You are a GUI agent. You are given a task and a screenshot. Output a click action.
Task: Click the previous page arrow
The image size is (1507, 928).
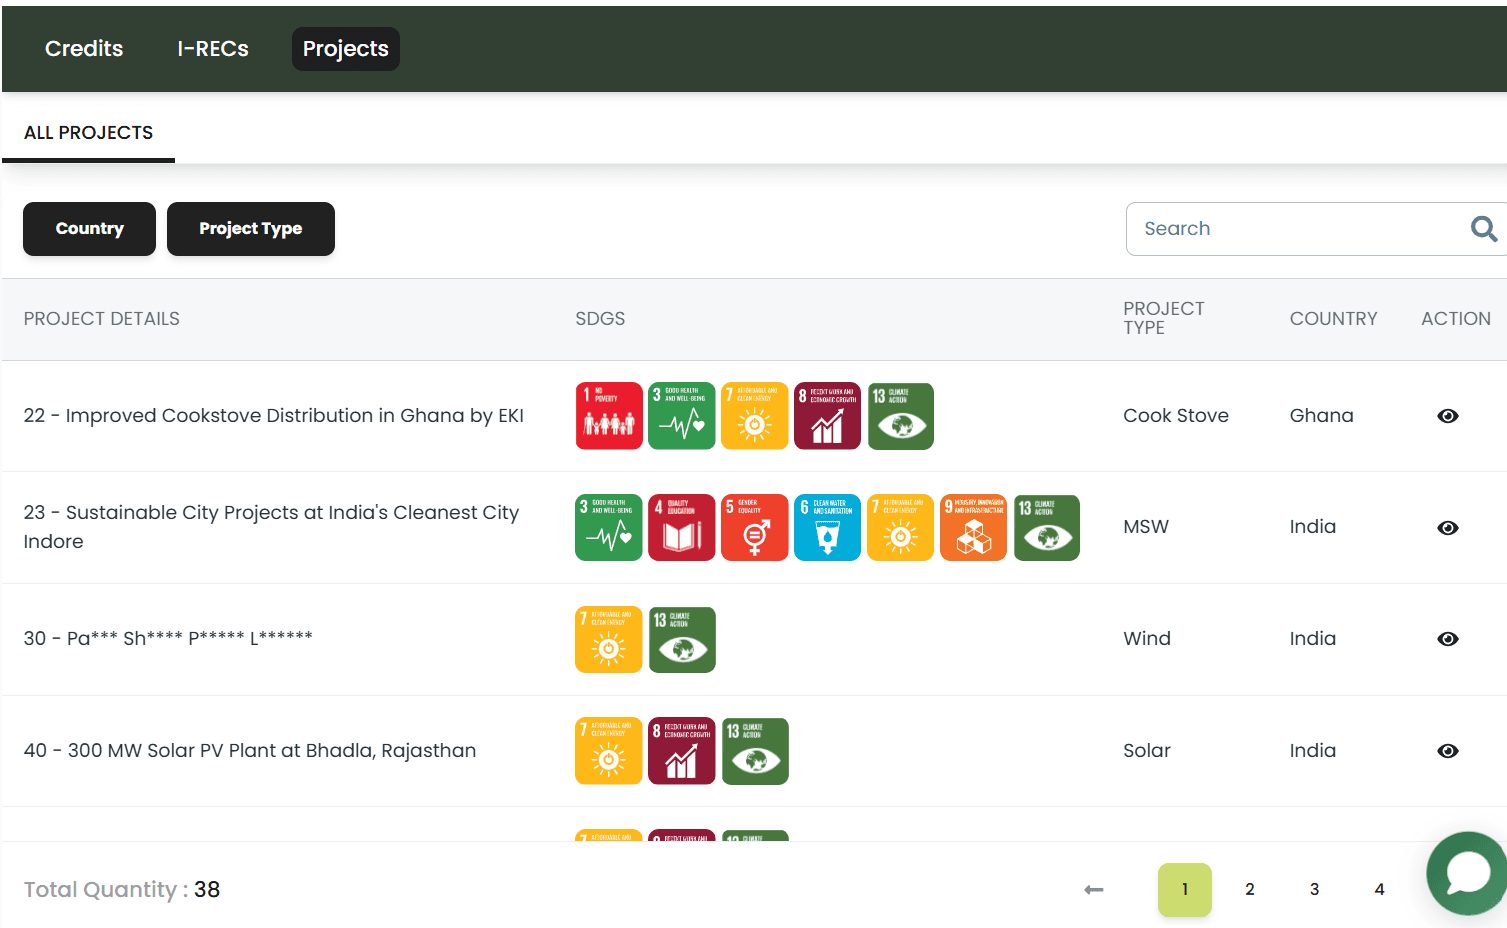click(1093, 889)
